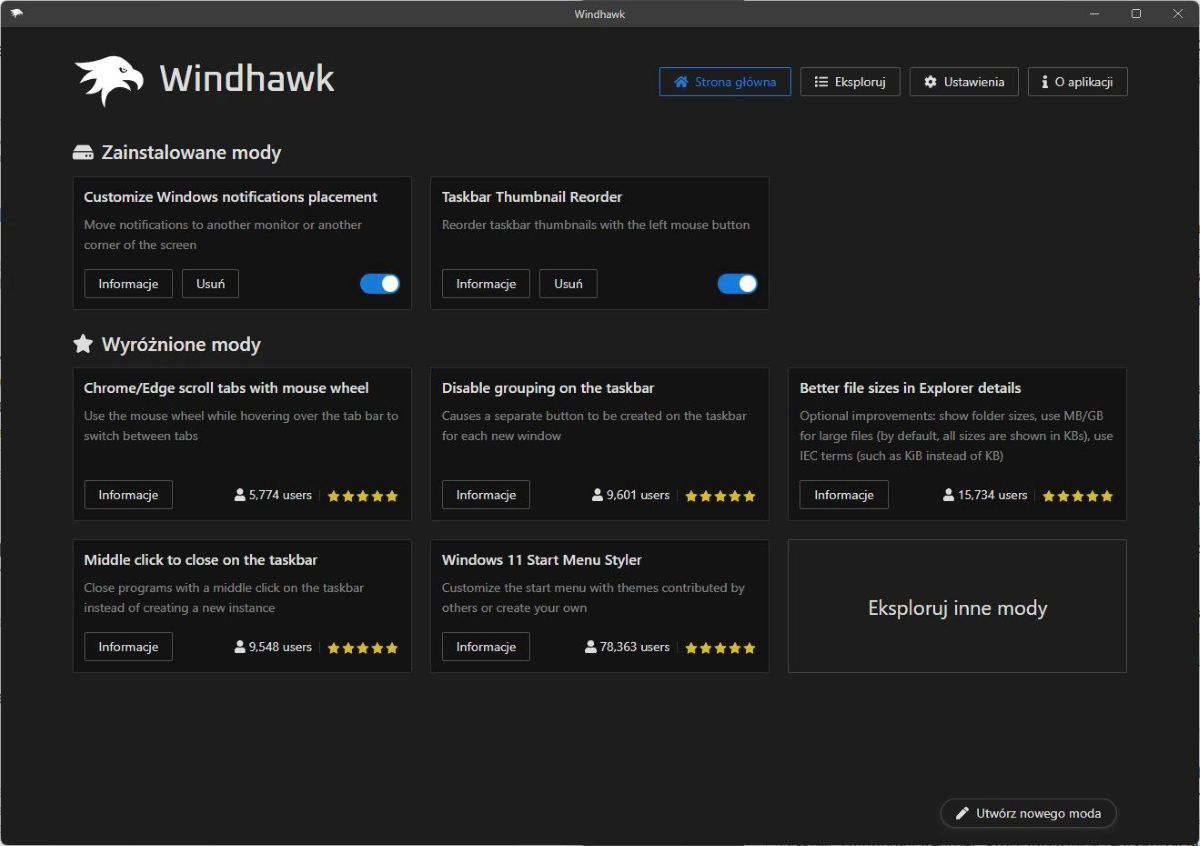Click title Chrome/Edge scroll tabs with mouse wheel
1200x846 pixels.
[x=226, y=388]
